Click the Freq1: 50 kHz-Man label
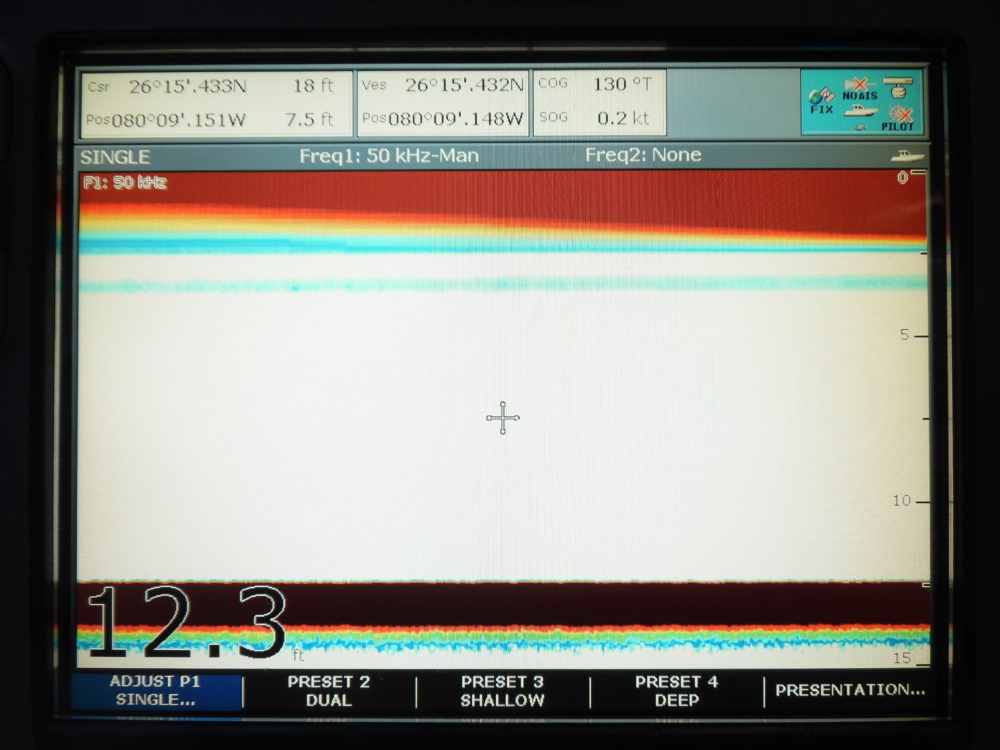This screenshot has width=1000, height=750. pyautogui.click(x=388, y=155)
